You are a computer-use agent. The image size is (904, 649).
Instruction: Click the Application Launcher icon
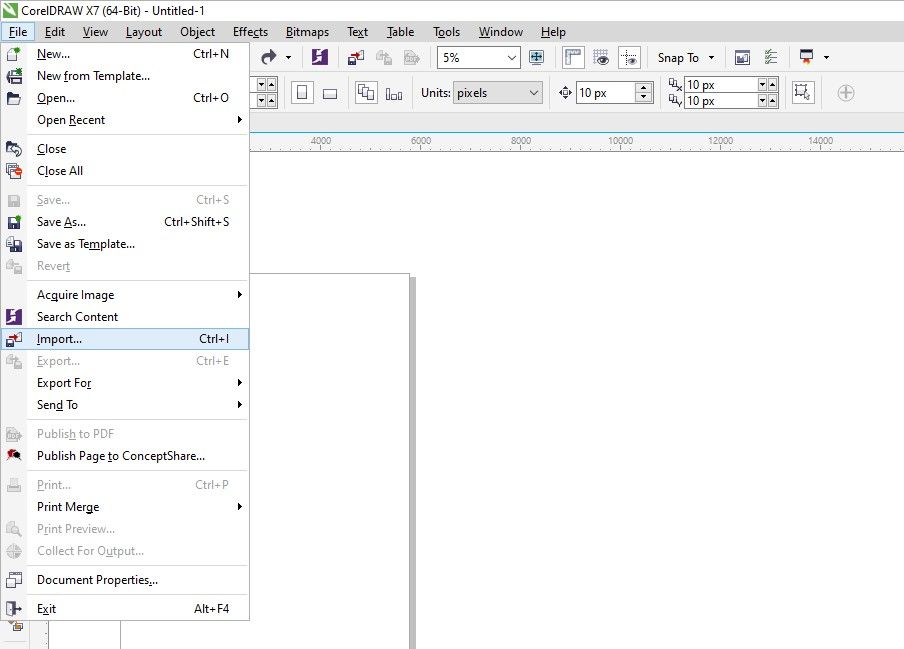click(x=807, y=56)
